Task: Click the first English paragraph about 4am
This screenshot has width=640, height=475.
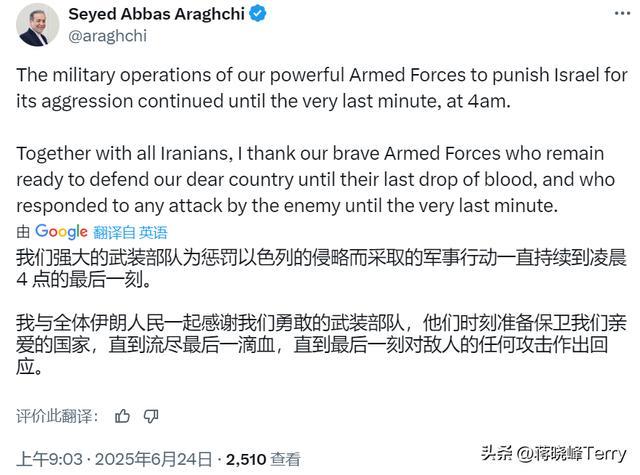Action: (322, 88)
